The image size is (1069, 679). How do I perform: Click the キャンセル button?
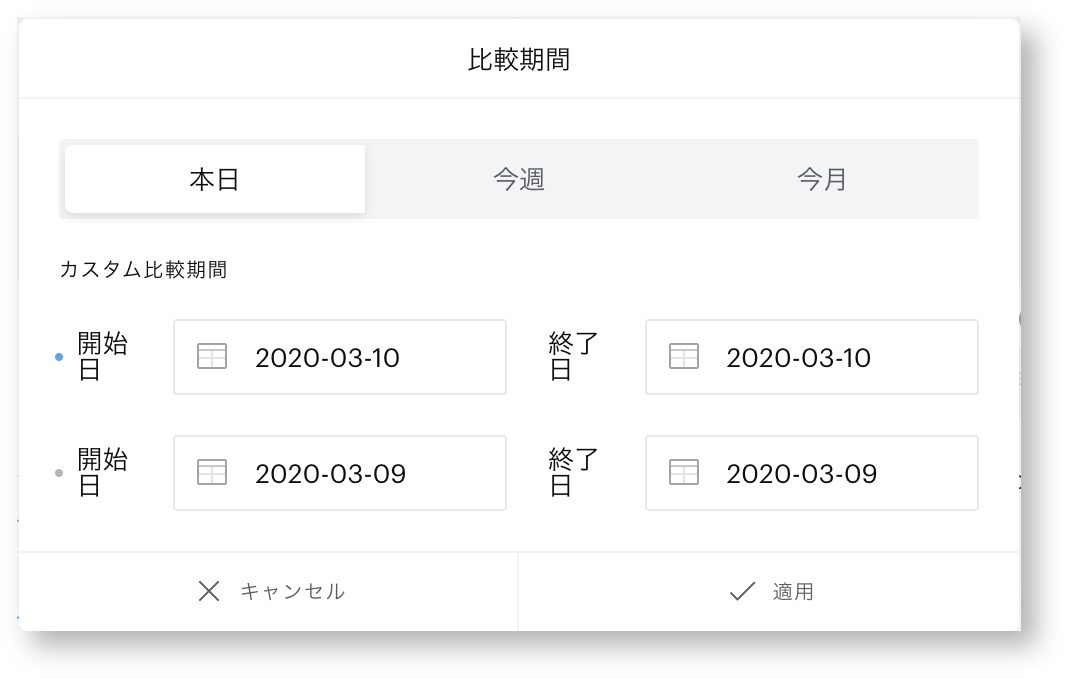[269, 591]
